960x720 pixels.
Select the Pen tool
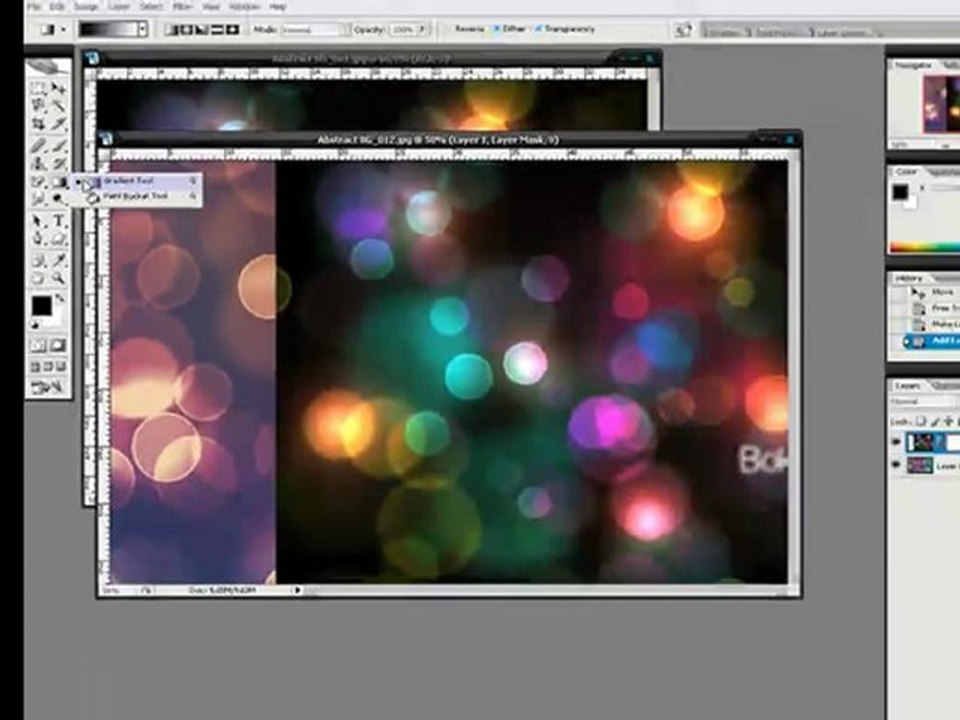(39, 238)
